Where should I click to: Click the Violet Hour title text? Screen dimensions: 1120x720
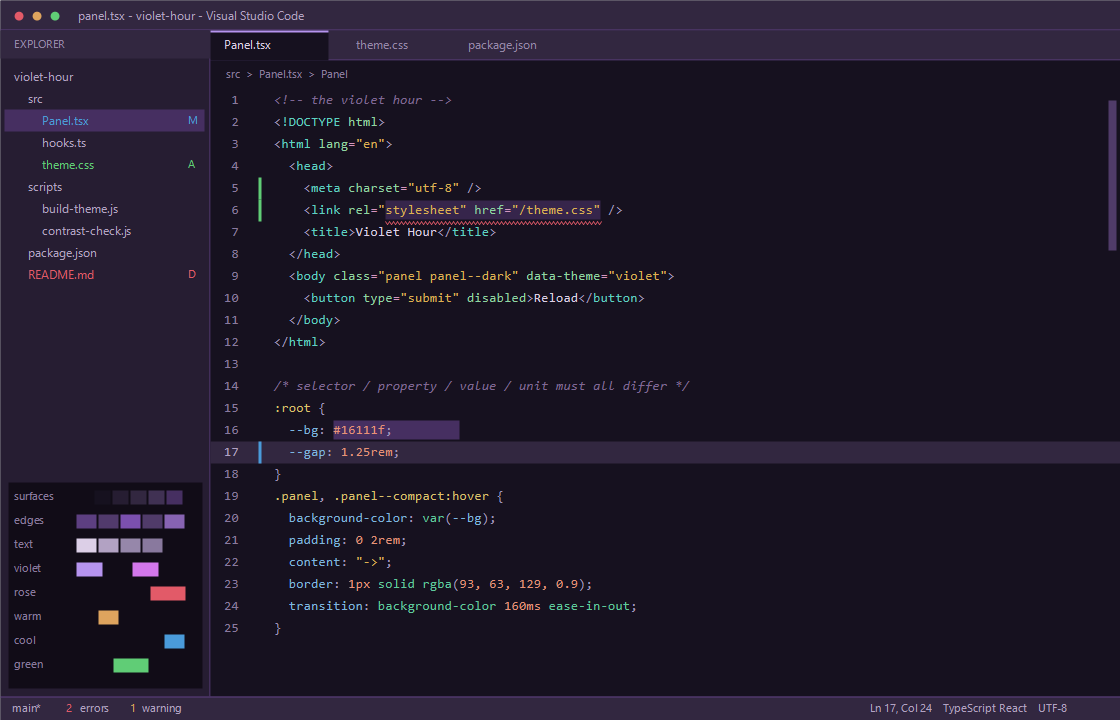[x=396, y=232]
